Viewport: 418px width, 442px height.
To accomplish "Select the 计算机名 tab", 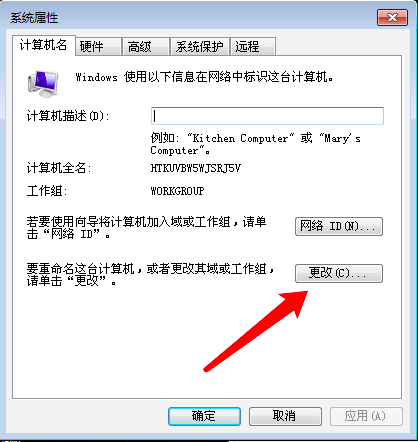I will pyautogui.click(x=44, y=45).
